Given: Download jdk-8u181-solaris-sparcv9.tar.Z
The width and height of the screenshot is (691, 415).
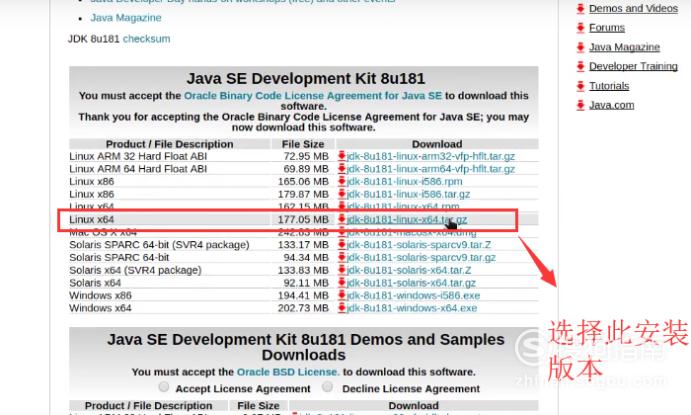Looking at the screenshot, I should click(x=418, y=245).
